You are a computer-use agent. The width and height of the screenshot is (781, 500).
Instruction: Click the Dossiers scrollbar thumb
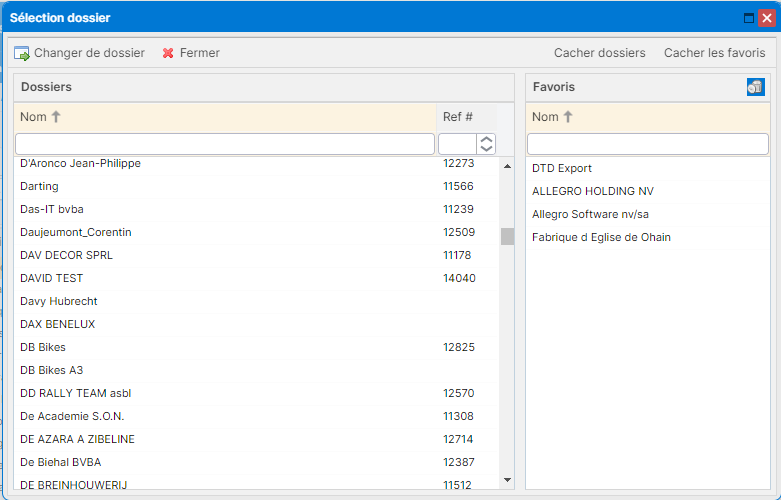coord(508,237)
